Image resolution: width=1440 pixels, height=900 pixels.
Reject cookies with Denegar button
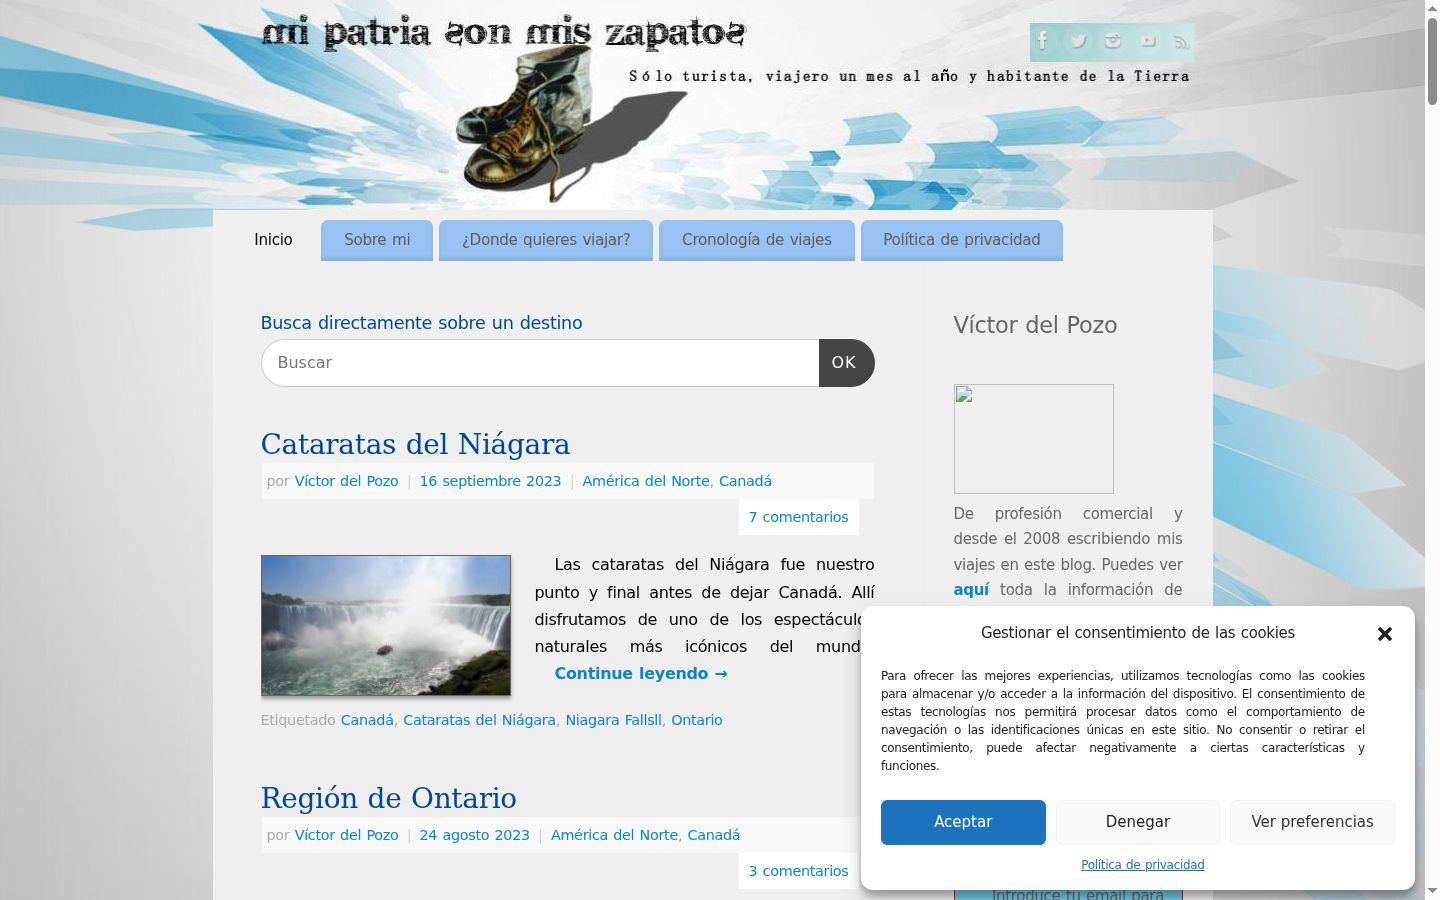click(1138, 822)
